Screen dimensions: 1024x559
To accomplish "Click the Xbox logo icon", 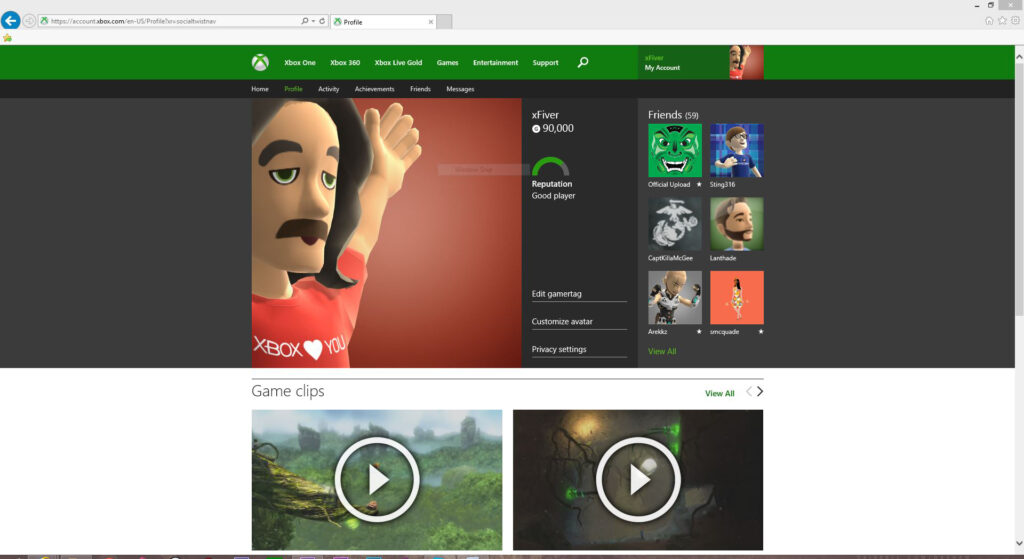I will click(x=260, y=63).
